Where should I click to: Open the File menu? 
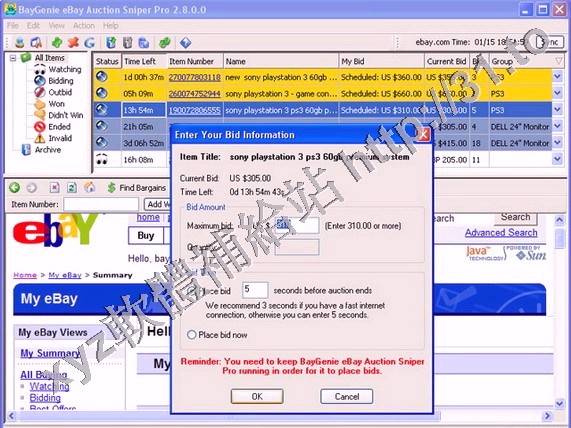click(13, 26)
